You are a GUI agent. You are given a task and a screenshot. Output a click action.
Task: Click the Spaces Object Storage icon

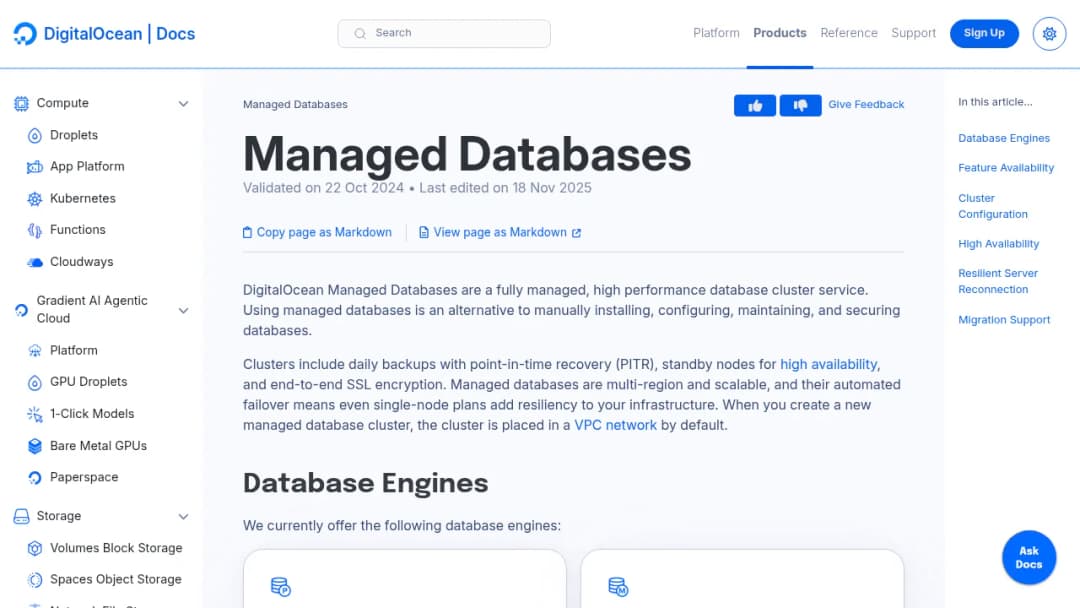34,580
